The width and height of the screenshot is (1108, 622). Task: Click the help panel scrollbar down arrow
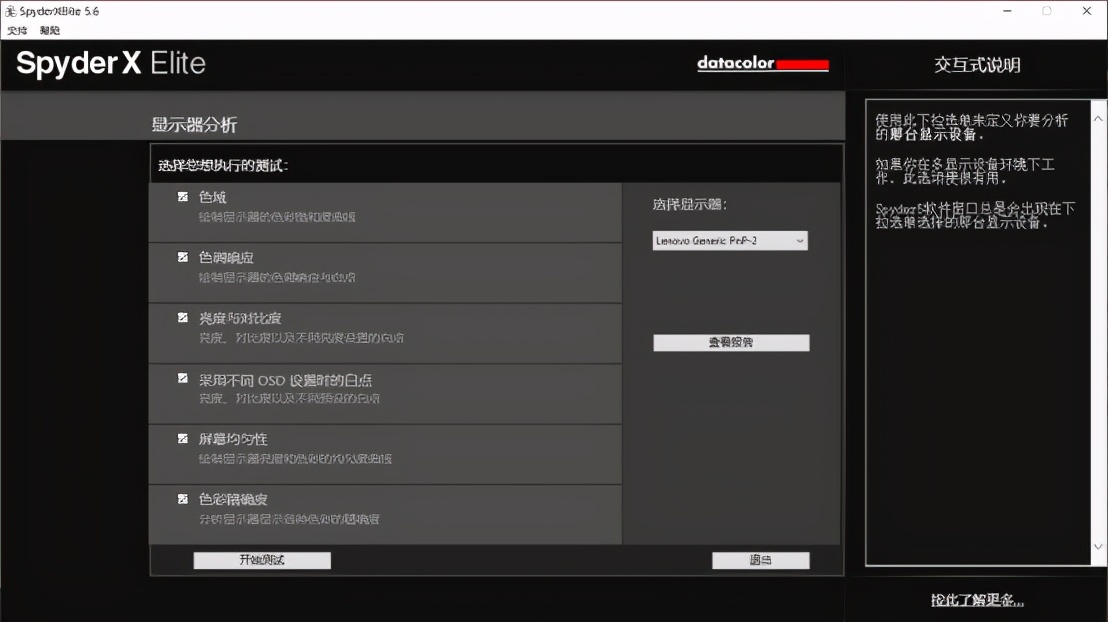pyautogui.click(x=1098, y=546)
